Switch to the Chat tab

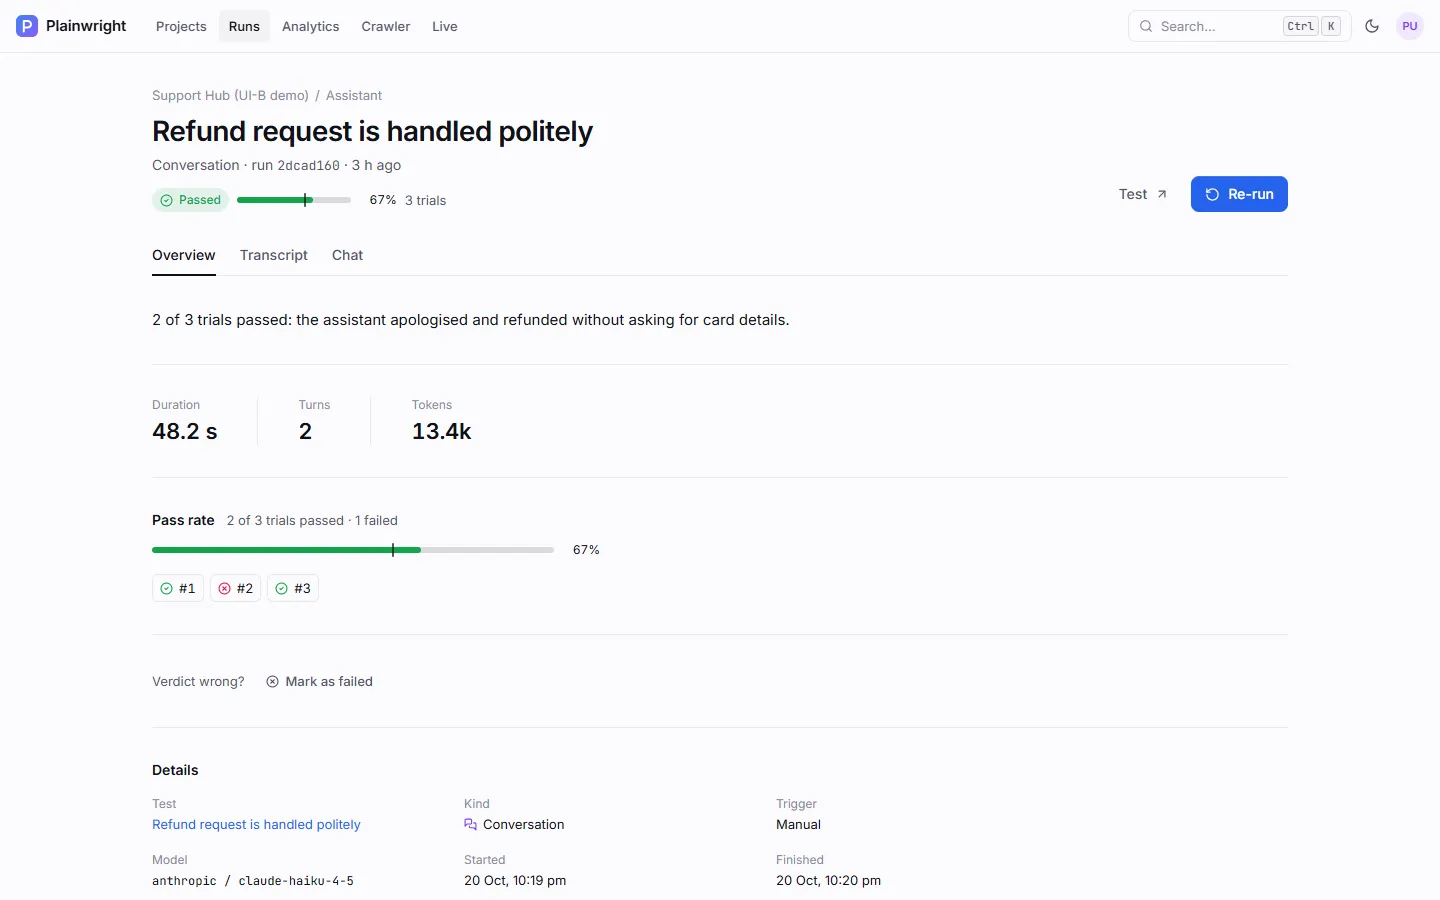[x=347, y=255]
